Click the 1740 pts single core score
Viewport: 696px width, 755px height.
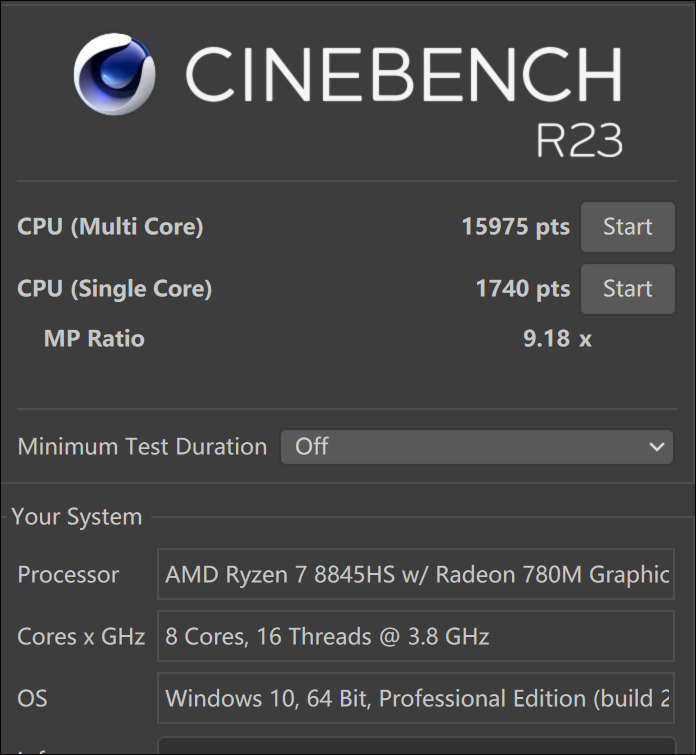pos(522,289)
